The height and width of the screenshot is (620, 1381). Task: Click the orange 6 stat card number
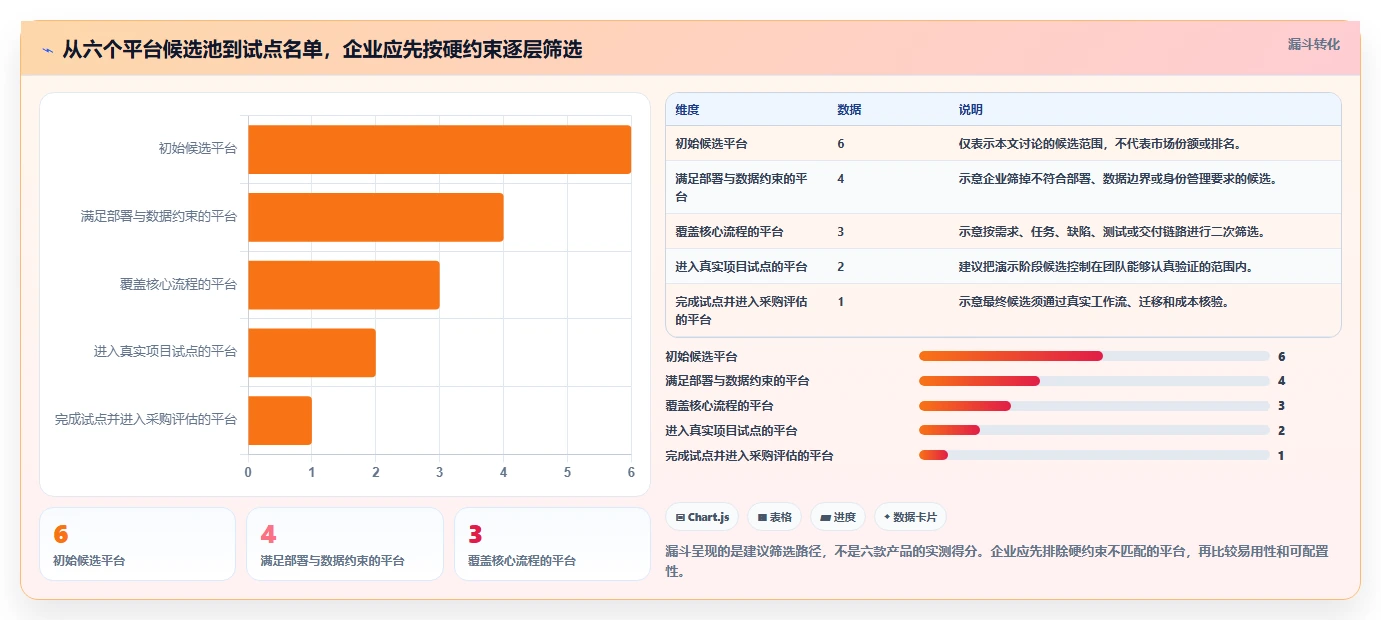(60, 536)
